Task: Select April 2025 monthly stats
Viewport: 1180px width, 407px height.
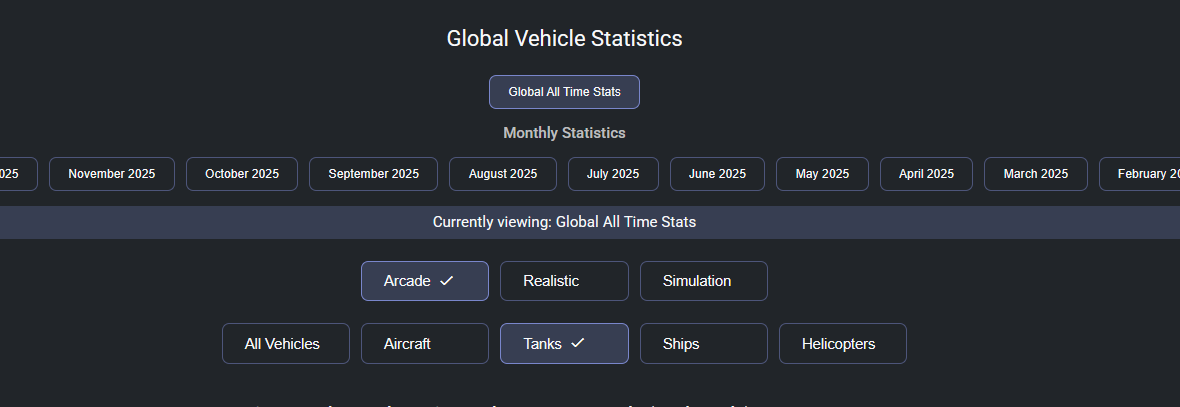Action: [926, 174]
